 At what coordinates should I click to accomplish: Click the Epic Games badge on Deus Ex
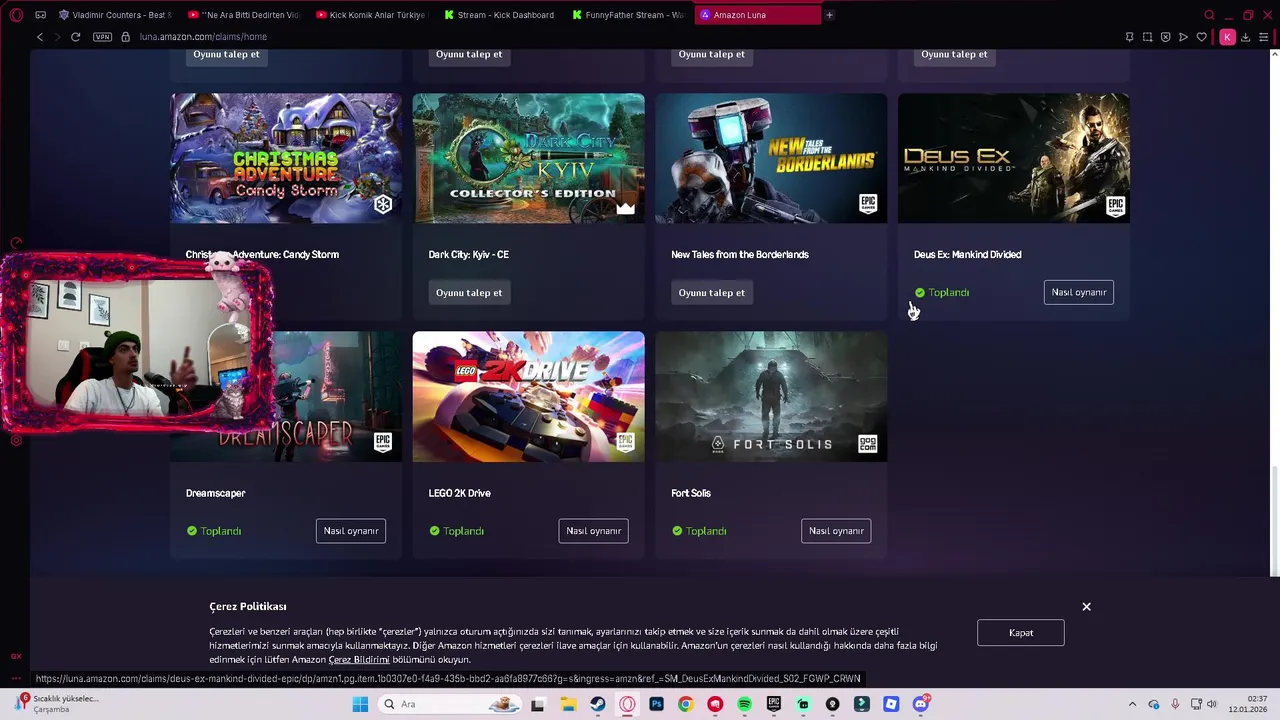pos(1115,206)
